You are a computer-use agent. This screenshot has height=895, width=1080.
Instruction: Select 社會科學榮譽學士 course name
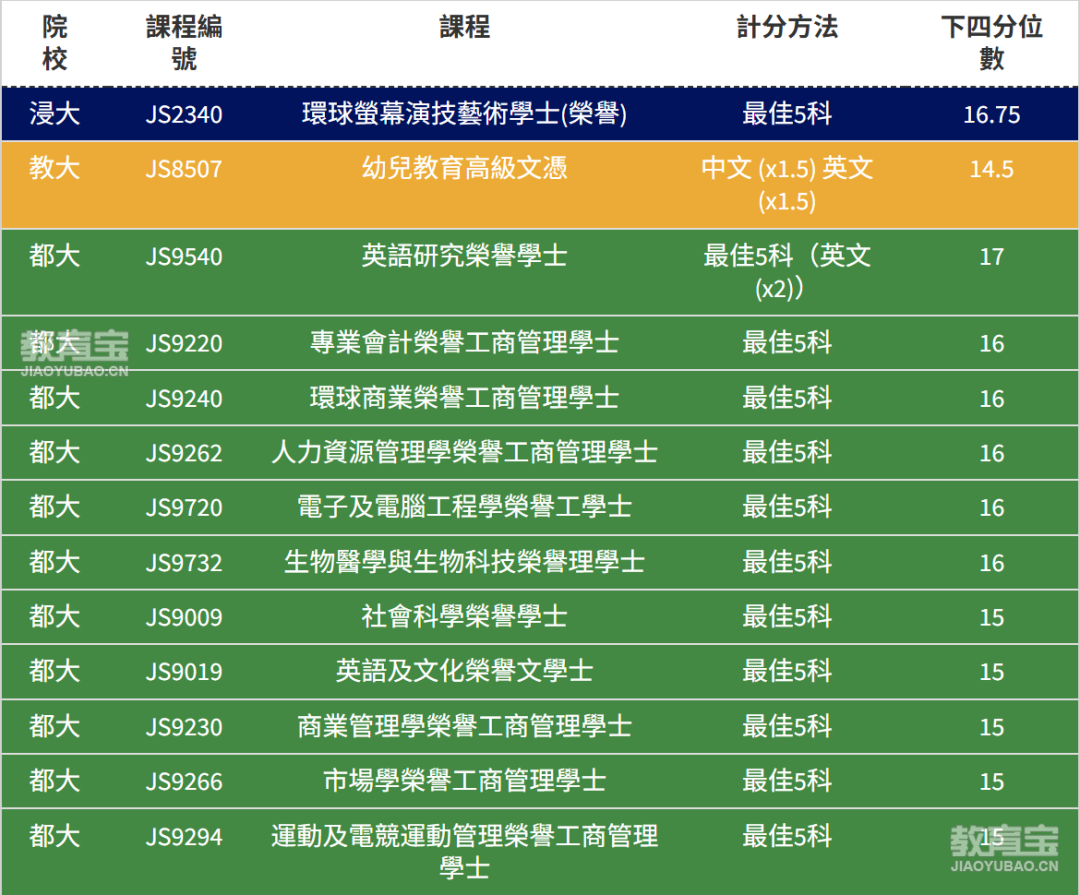[464, 616]
